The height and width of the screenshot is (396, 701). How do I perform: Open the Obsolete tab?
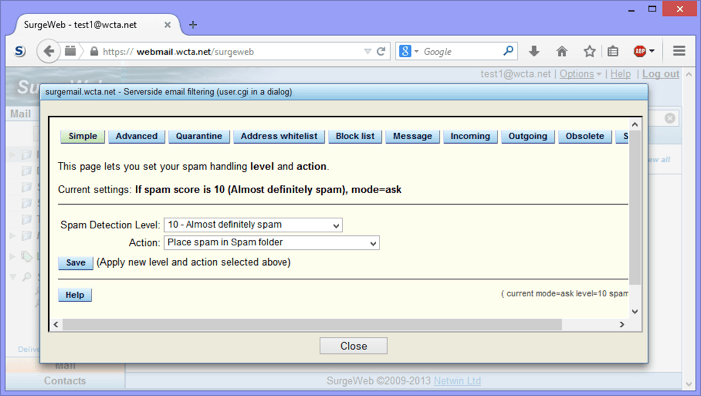pos(585,136)
